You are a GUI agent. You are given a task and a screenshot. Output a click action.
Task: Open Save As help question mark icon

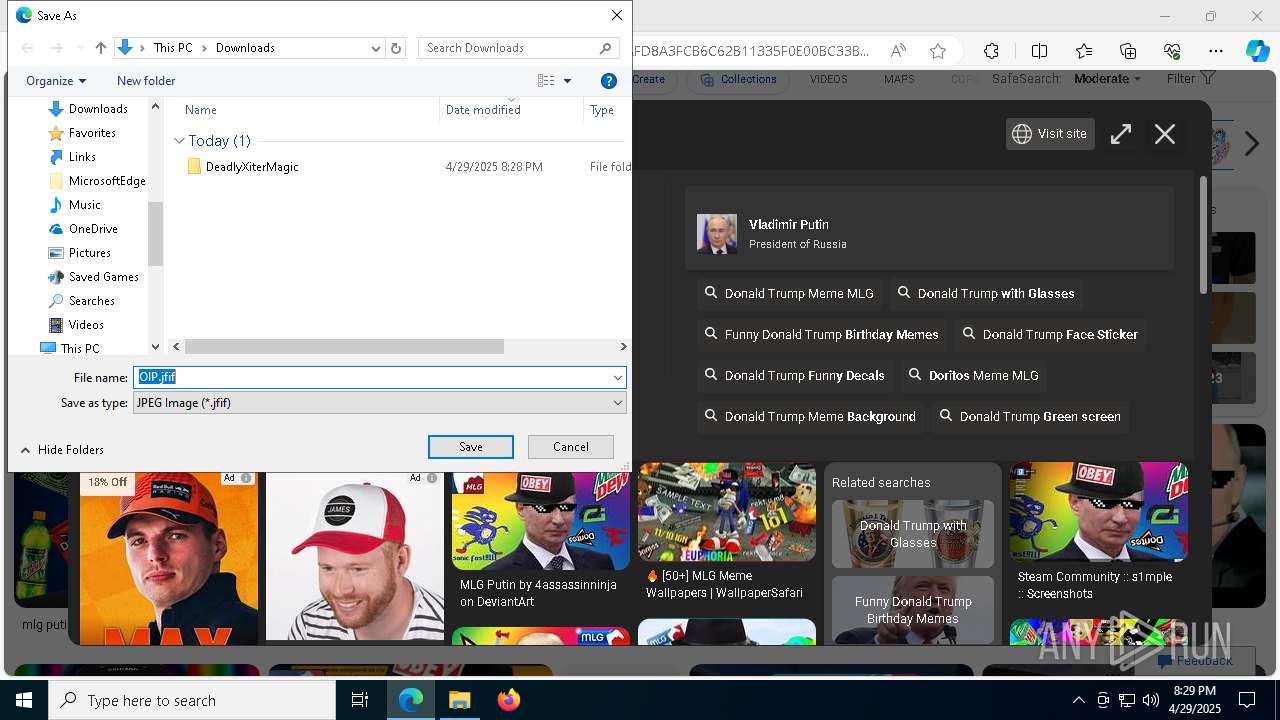click(x=609, y=81)
